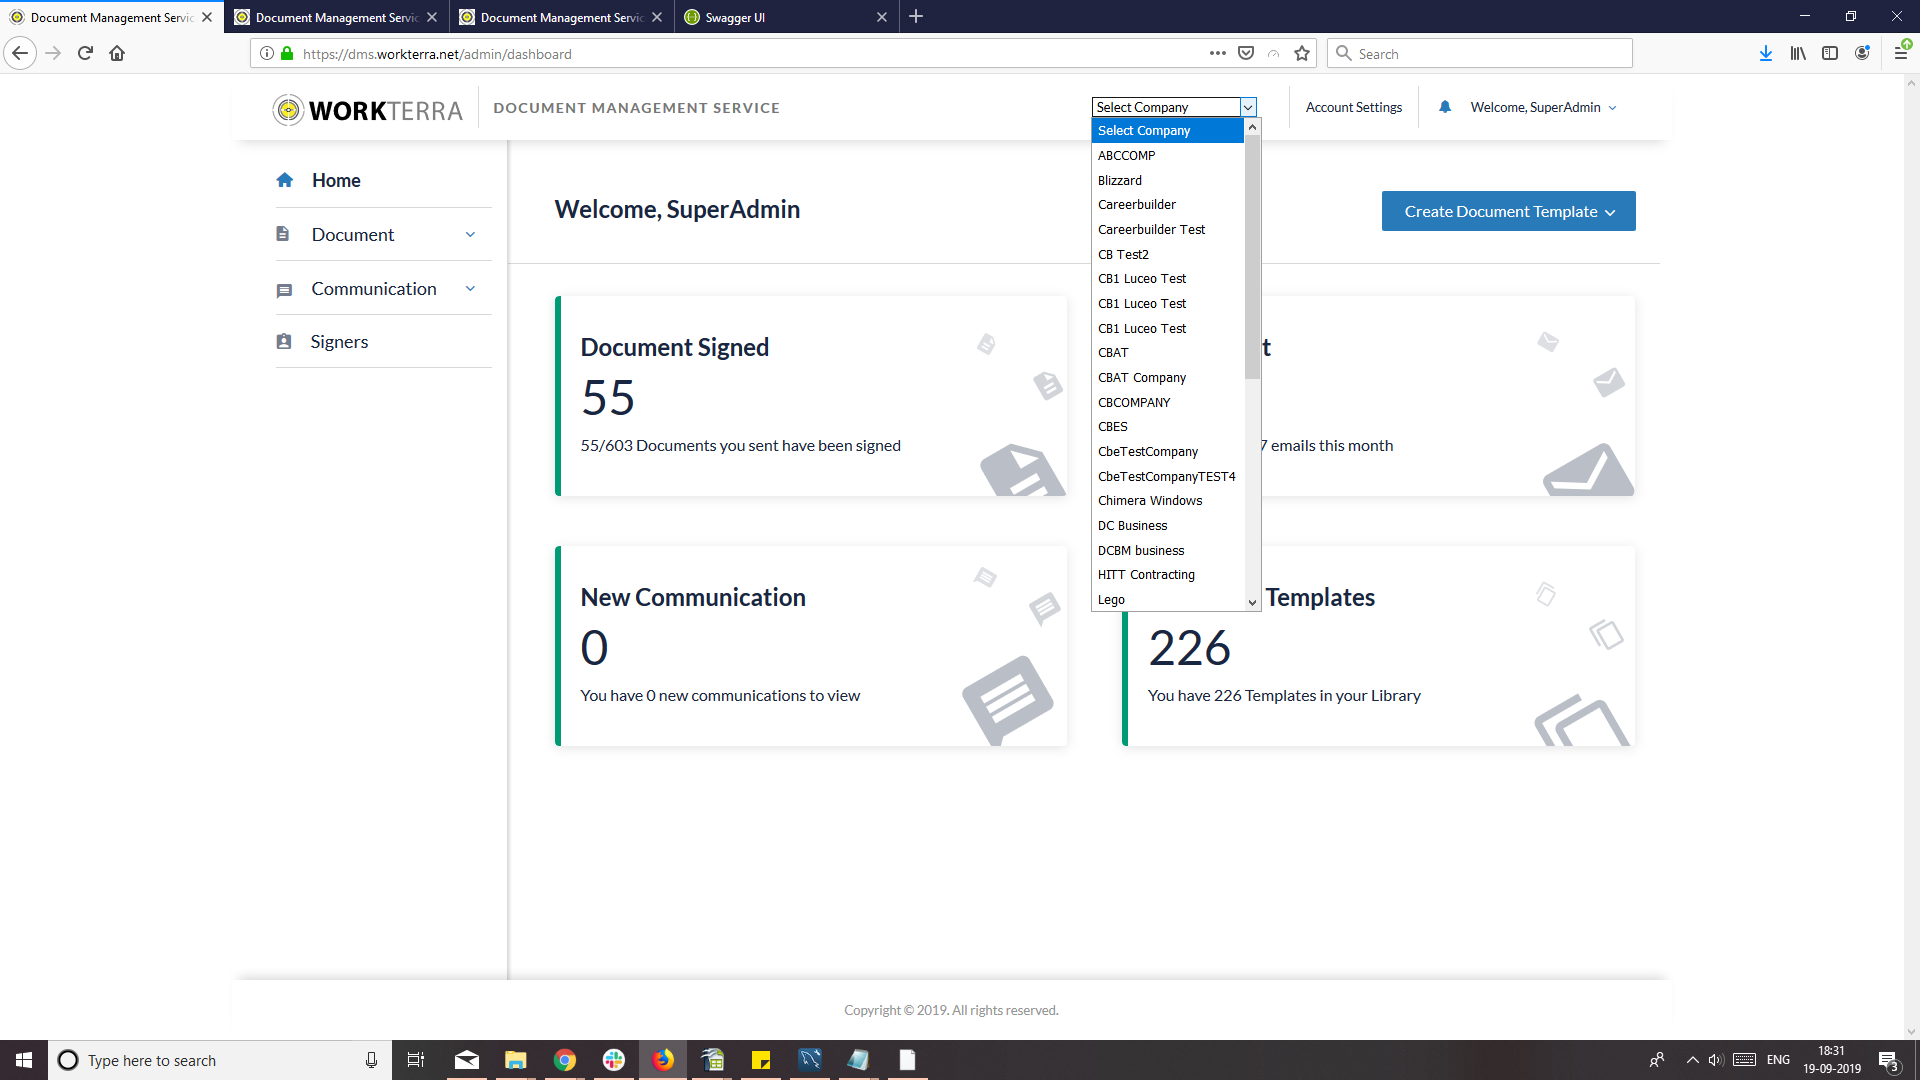Select ABCCOMP from company list
Viewport: 1920px width, 1080px height.
[1168, 155]
